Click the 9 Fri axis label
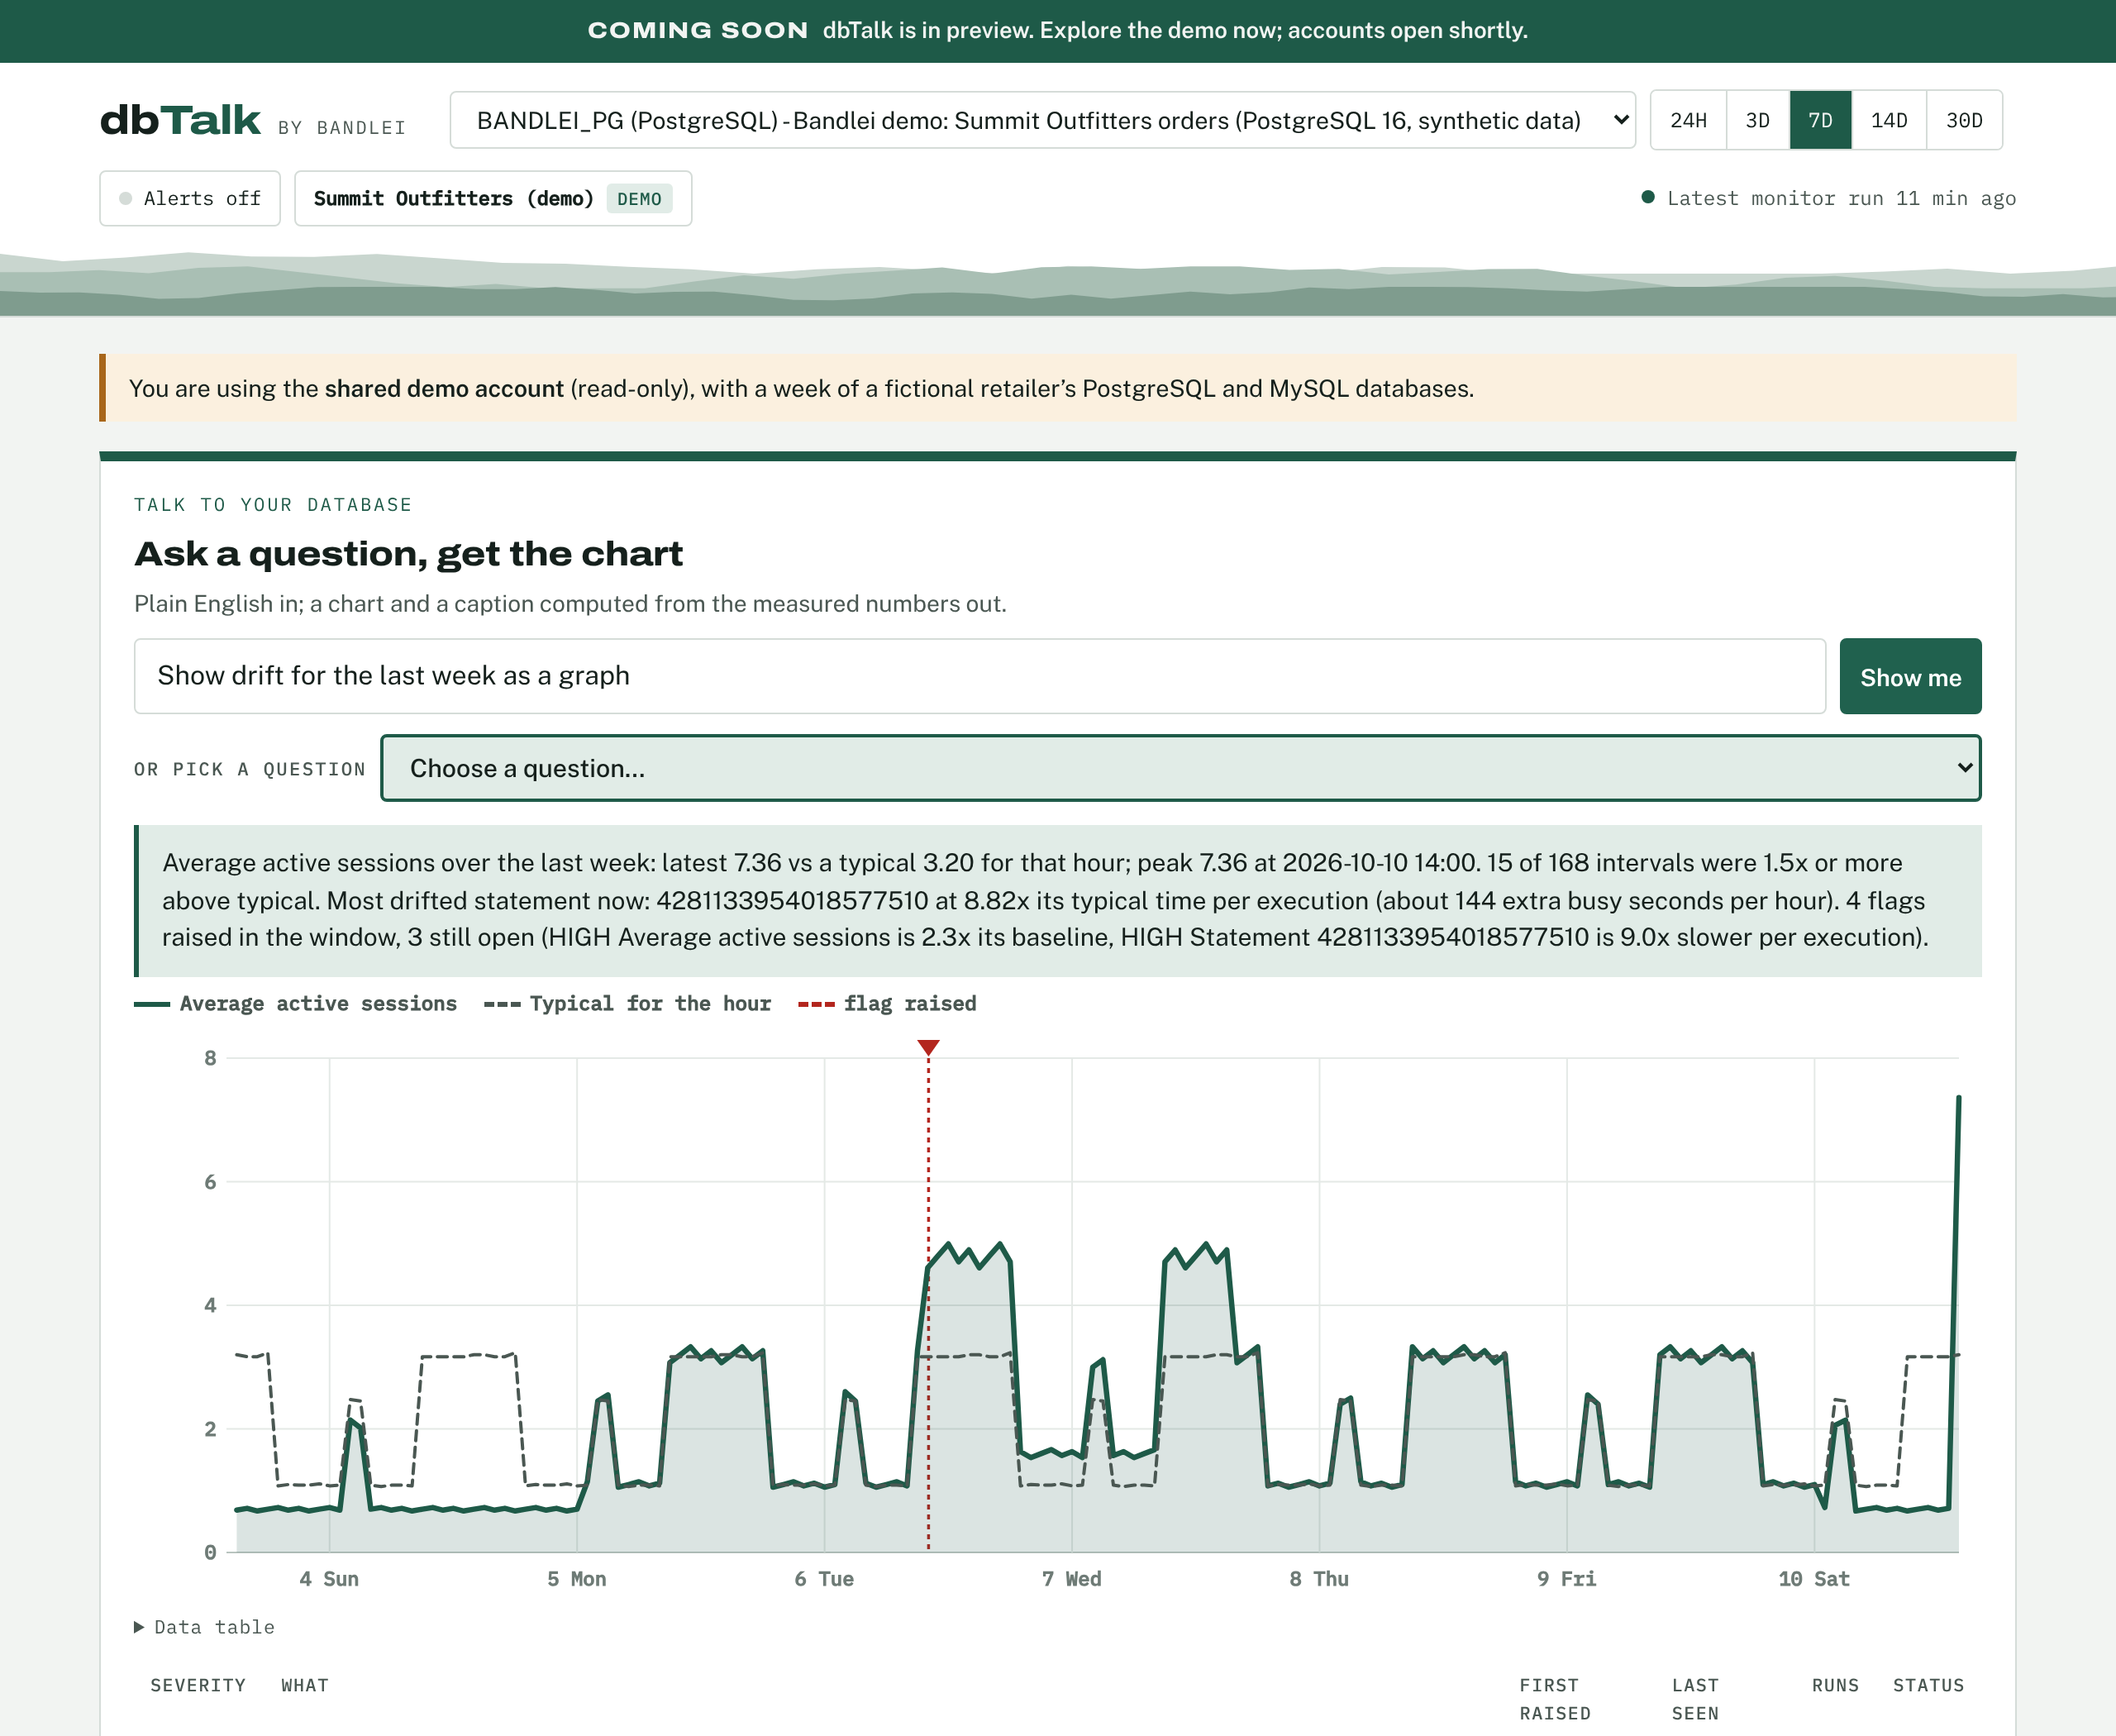Screen dimensions: 2116x1736 [1566, 1578]
